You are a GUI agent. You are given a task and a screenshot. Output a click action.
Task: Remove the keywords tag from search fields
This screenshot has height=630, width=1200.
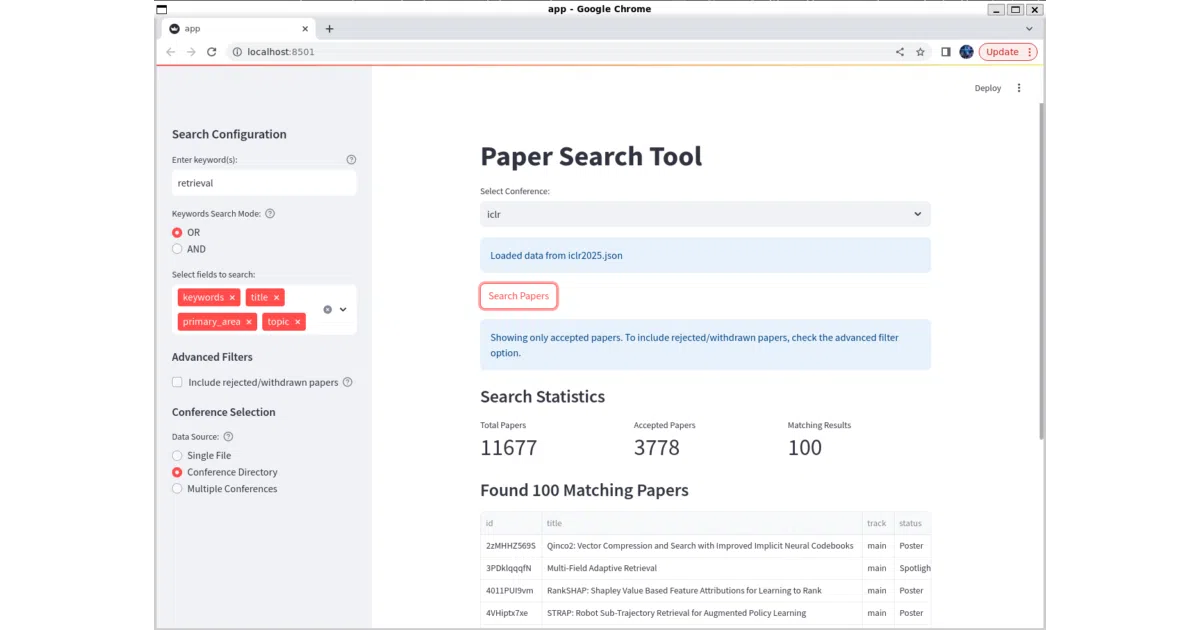[232, 297]
